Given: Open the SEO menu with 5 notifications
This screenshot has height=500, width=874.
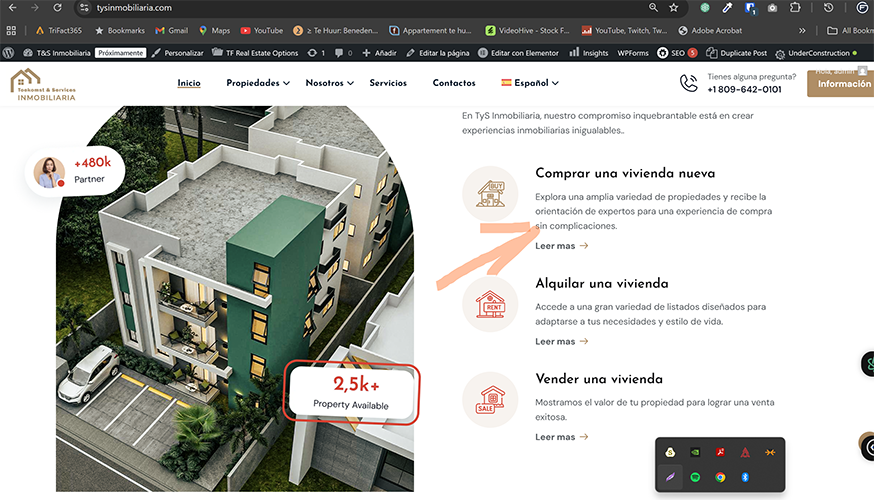Looking at the screenshot, I should click(677, 53).
